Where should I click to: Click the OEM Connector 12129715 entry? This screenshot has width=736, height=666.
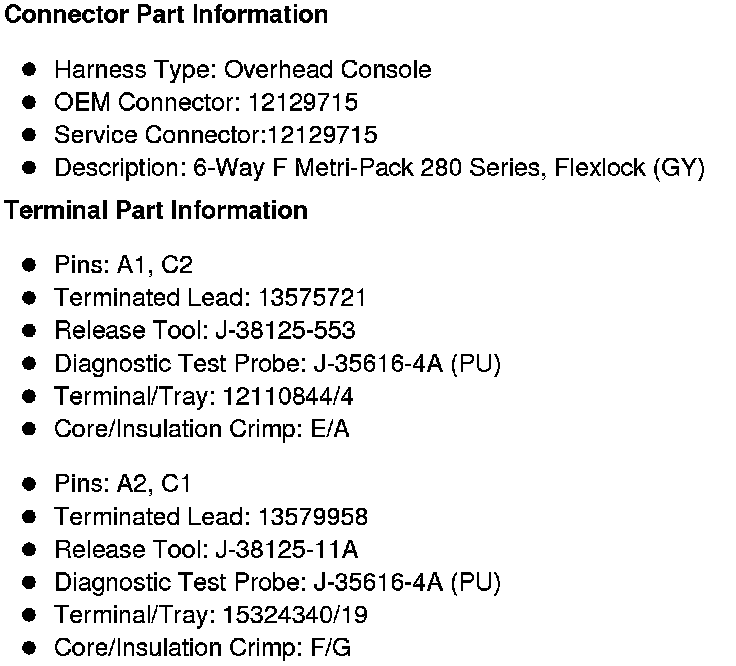205,103
